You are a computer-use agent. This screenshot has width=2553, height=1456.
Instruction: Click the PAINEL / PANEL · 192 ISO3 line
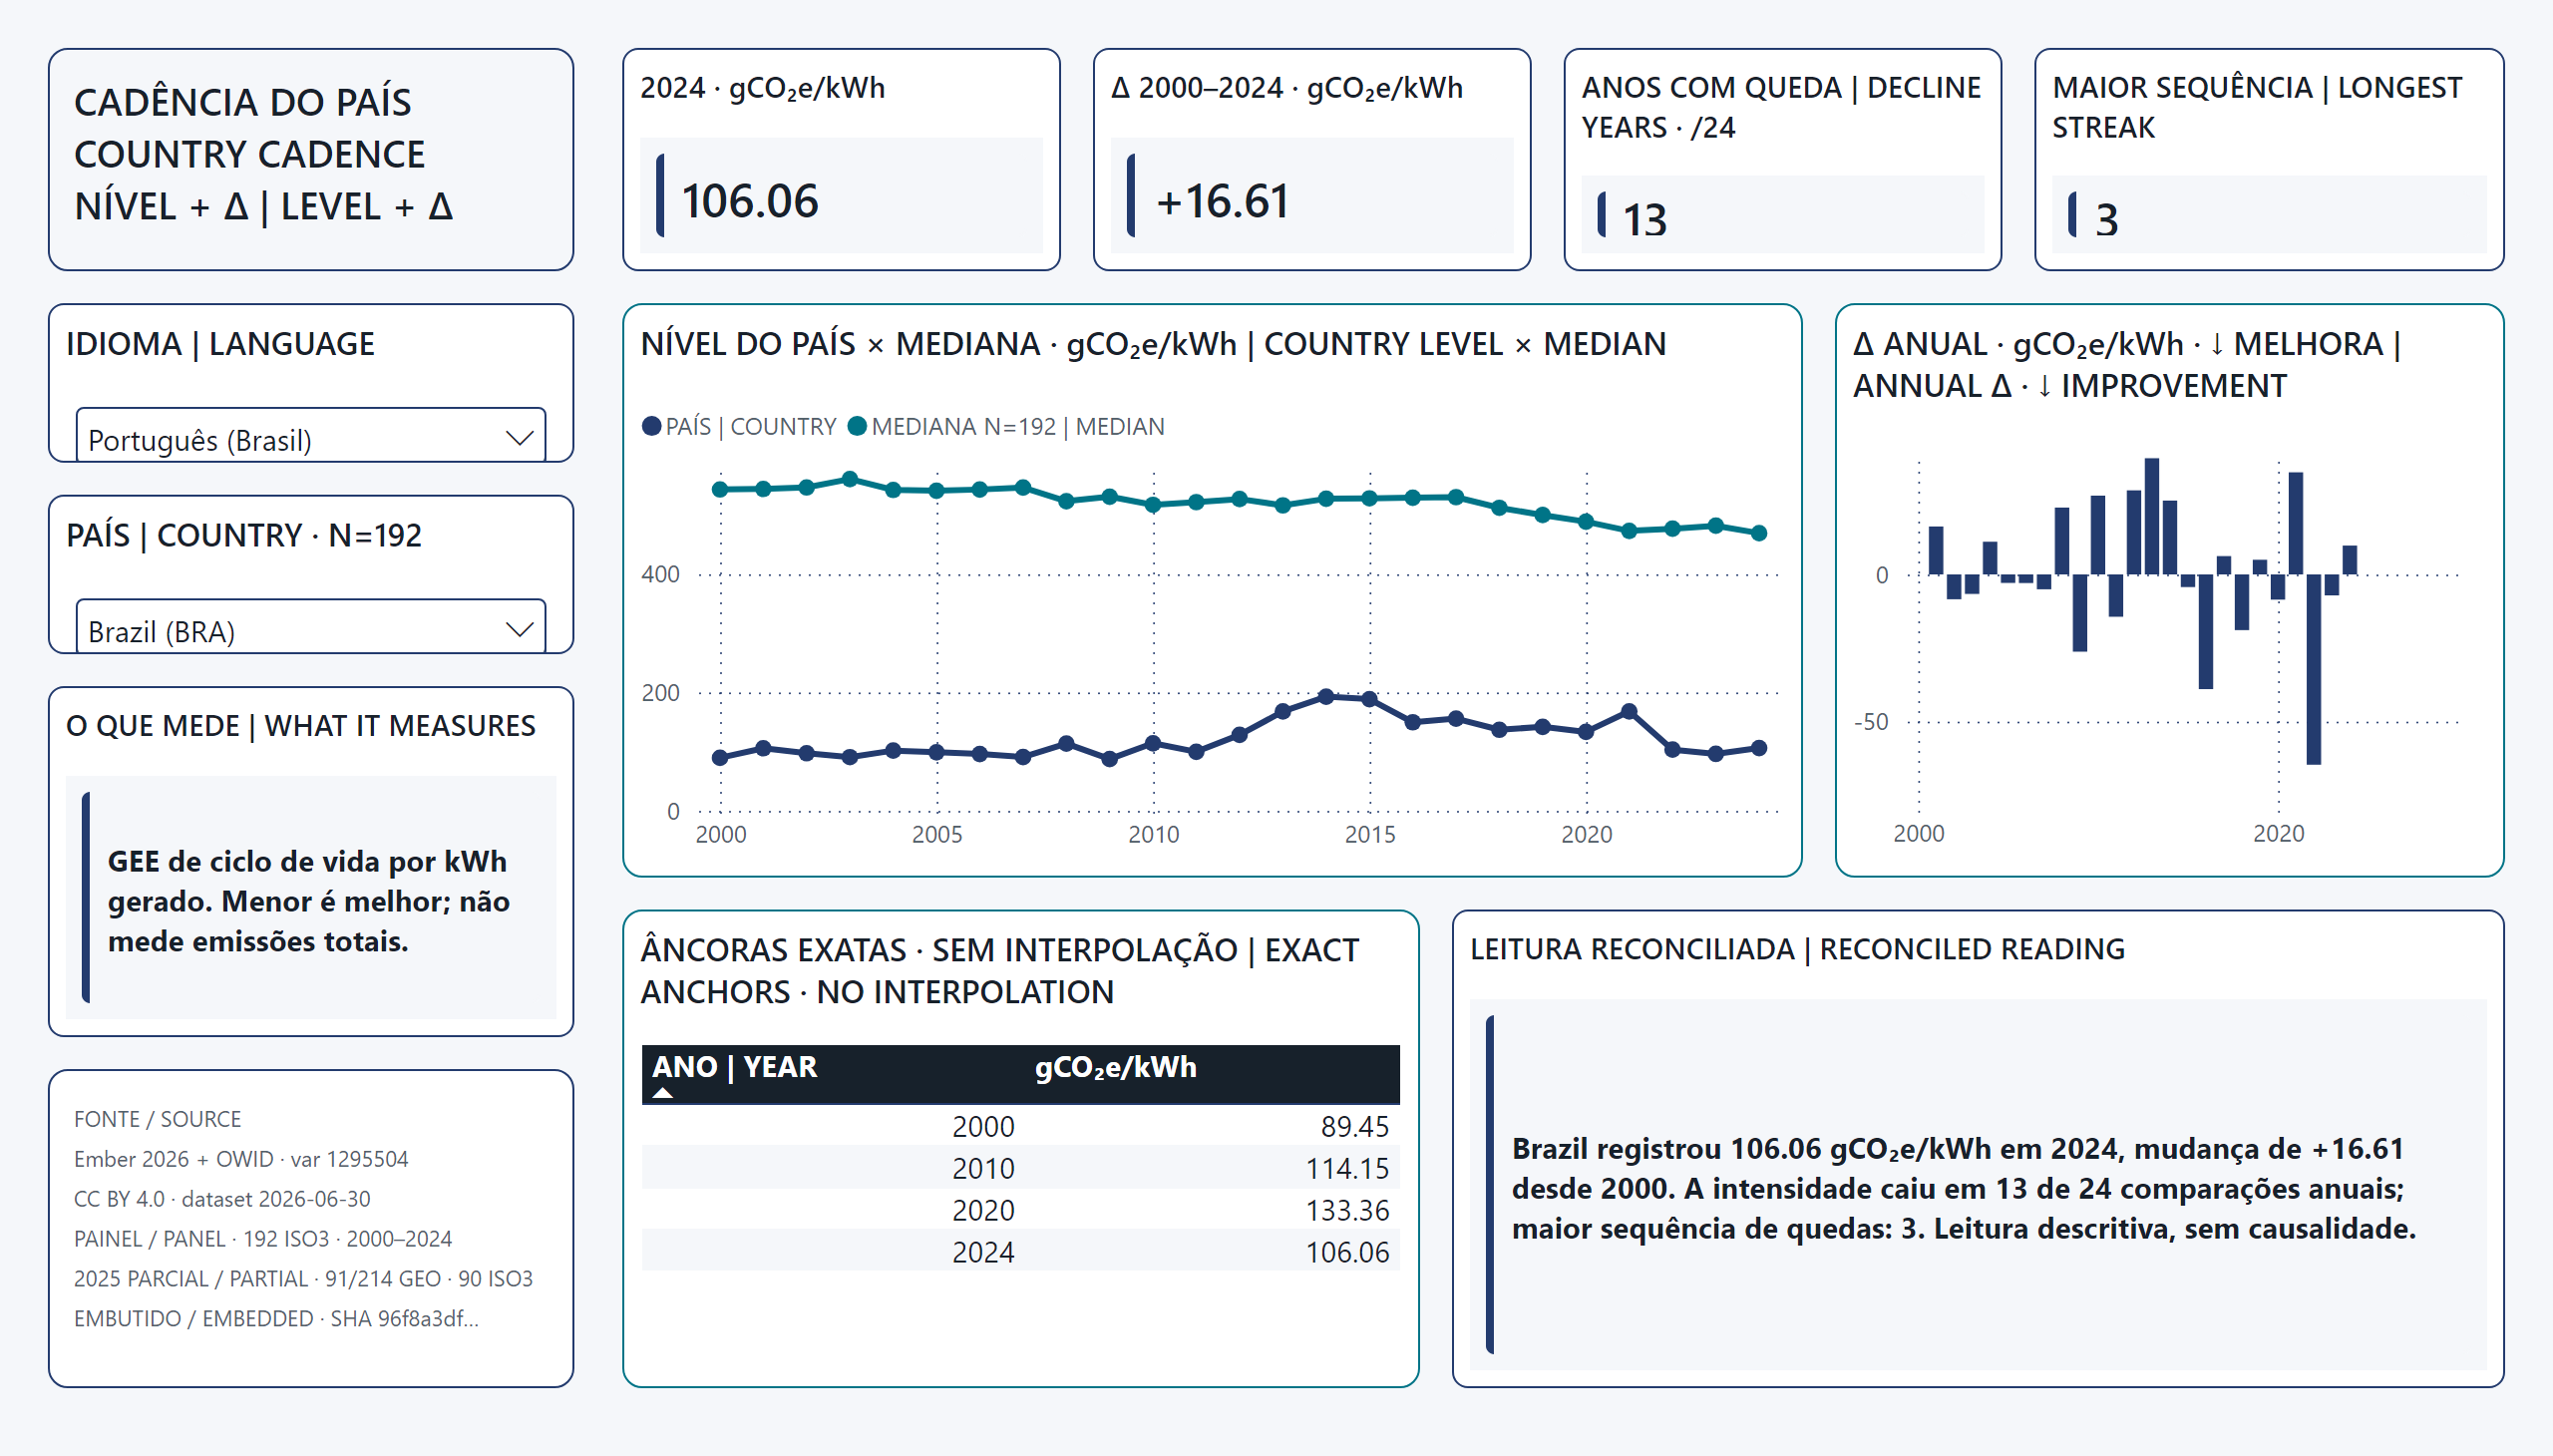point(263,1239)
